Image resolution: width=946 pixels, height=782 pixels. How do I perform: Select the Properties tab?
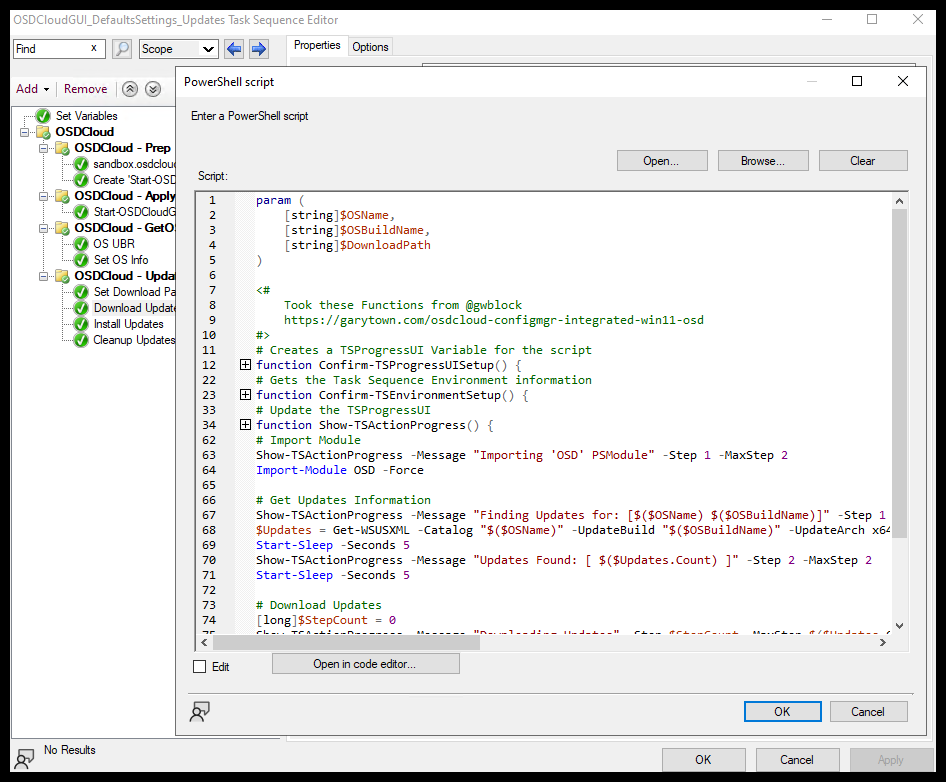pos(316,45)
